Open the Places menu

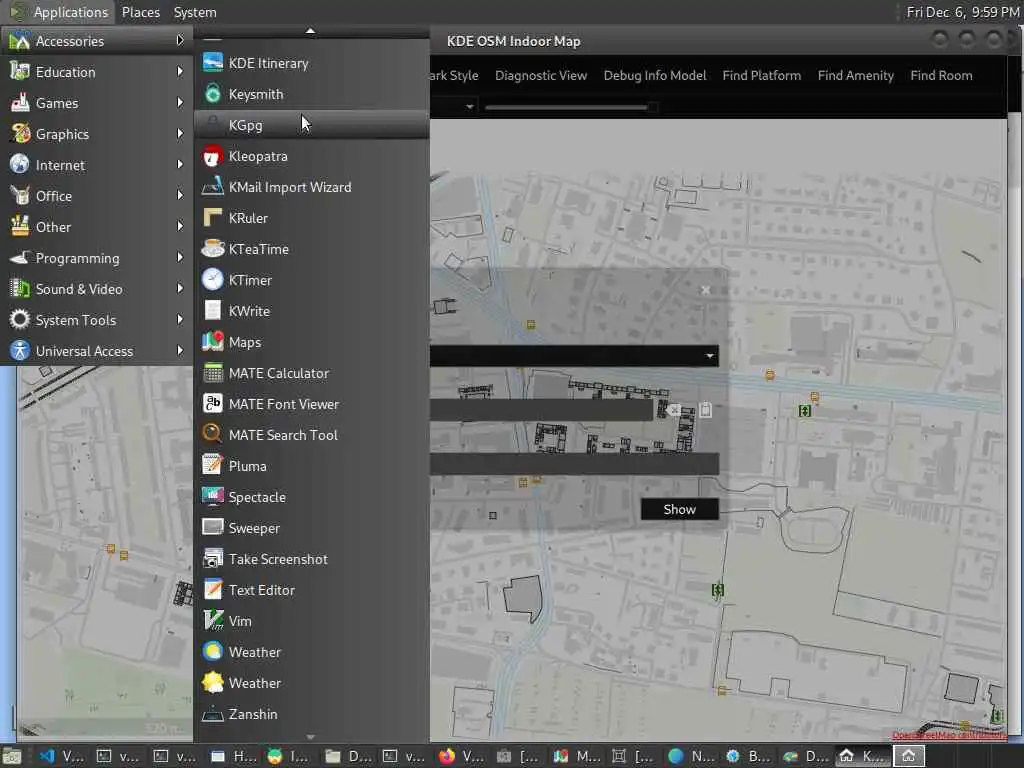click(140, 12)
